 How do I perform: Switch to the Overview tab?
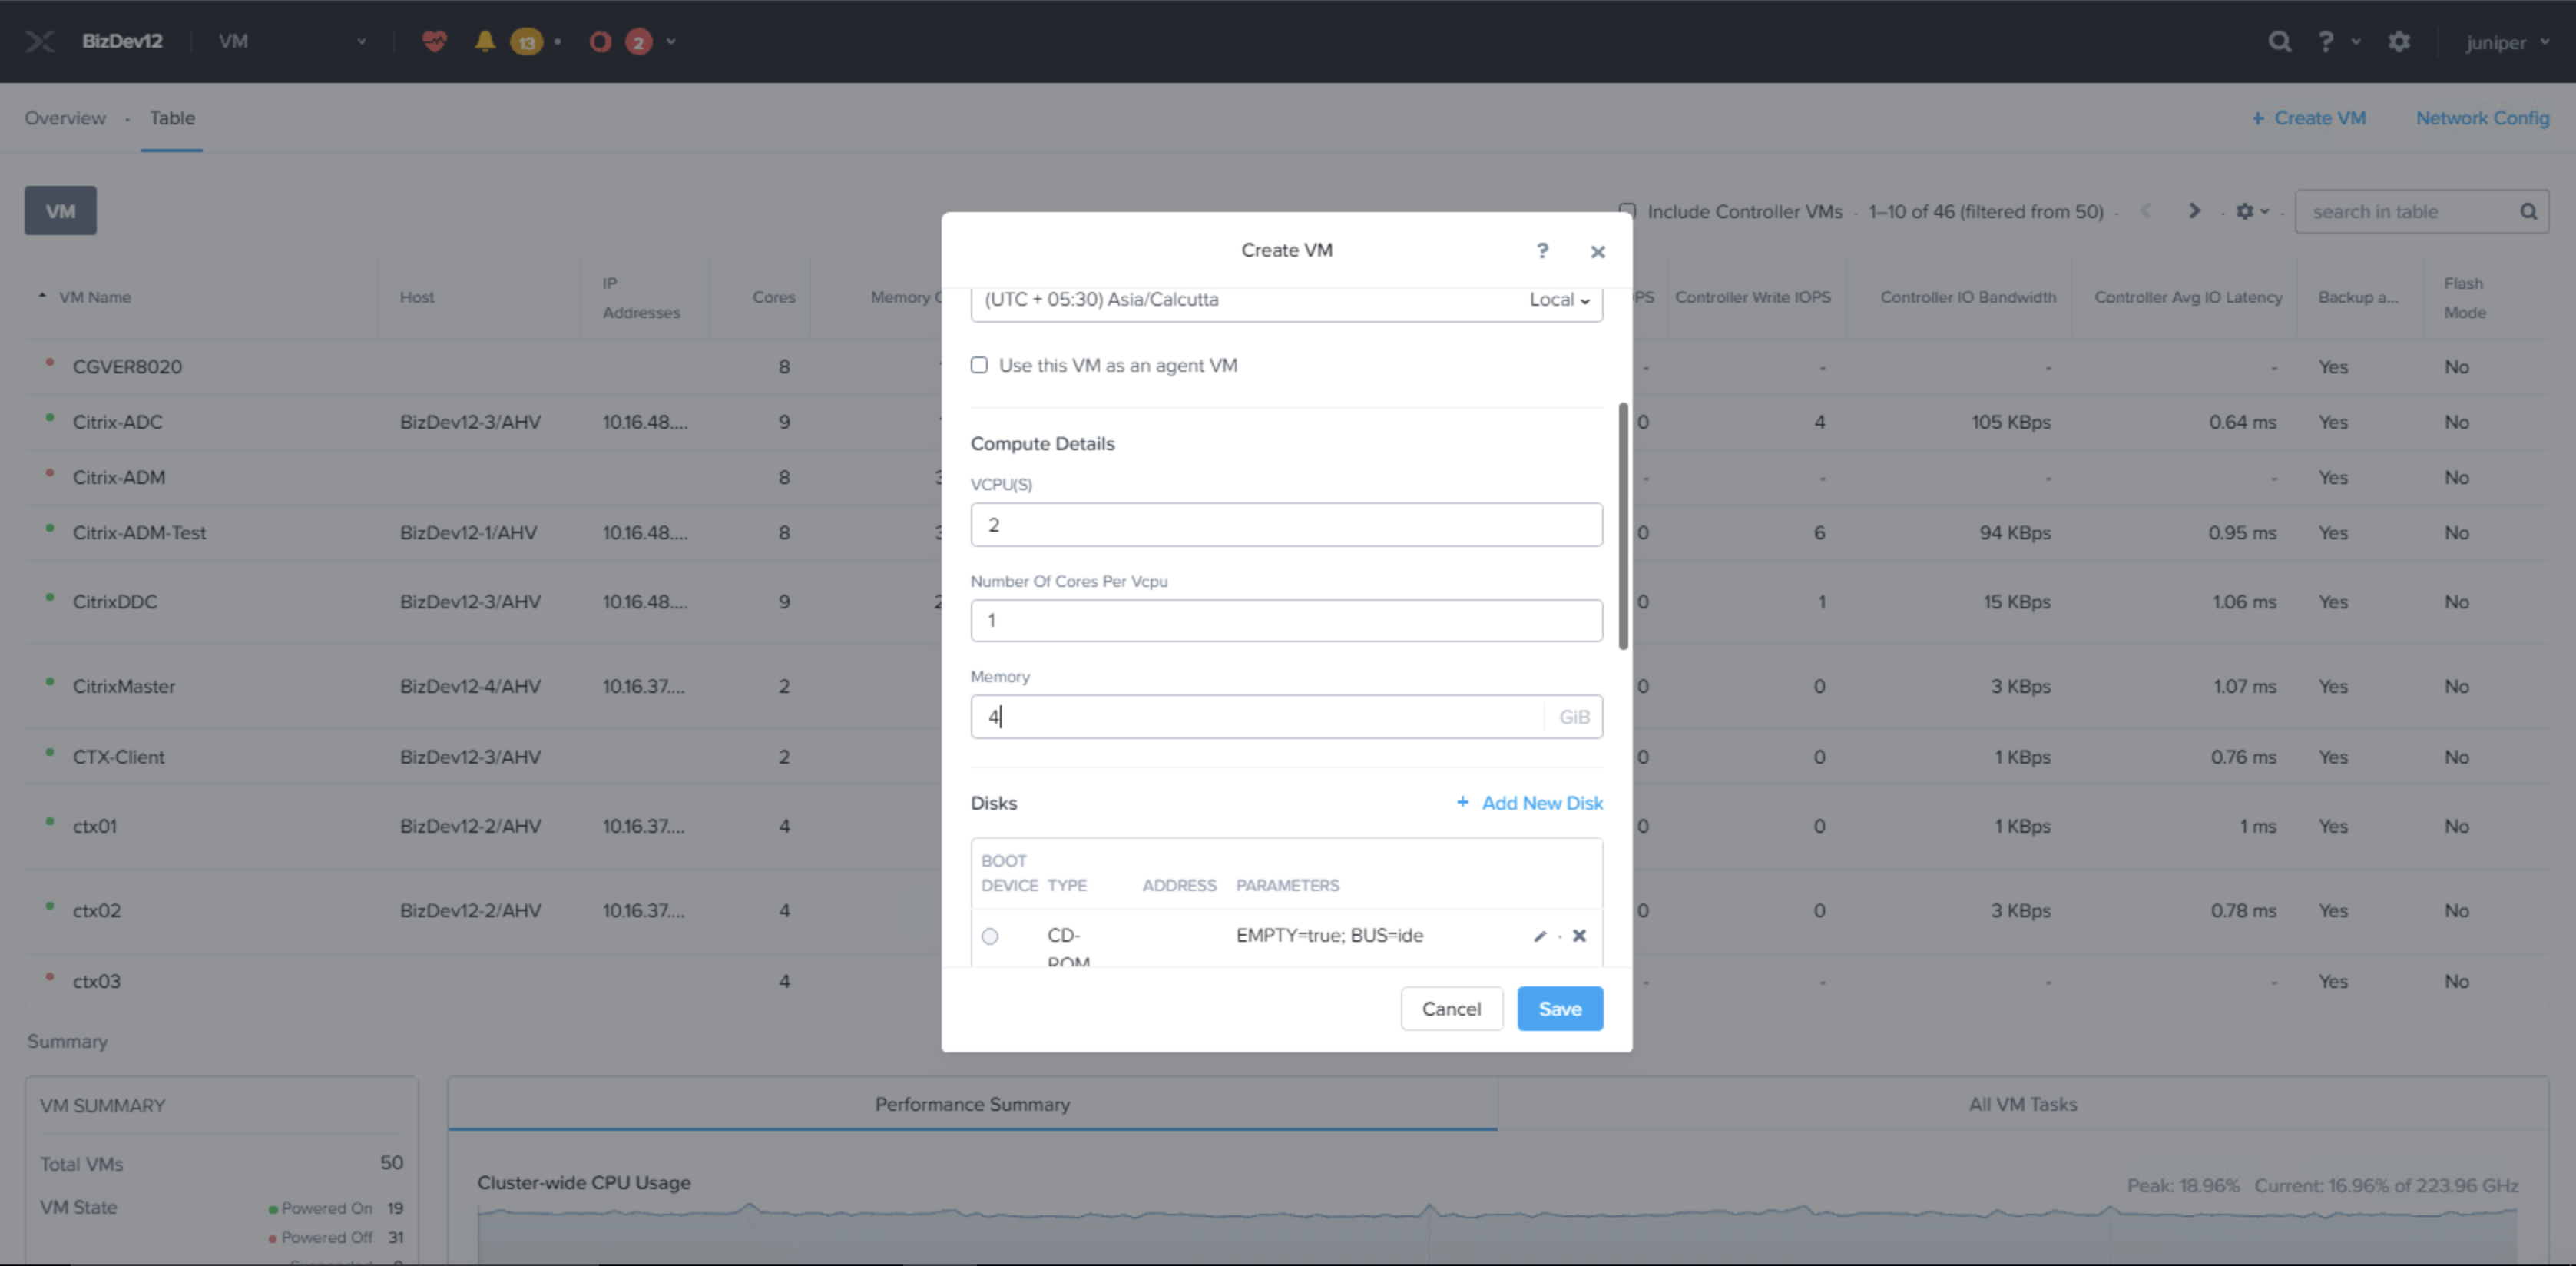tap(65, 118)
